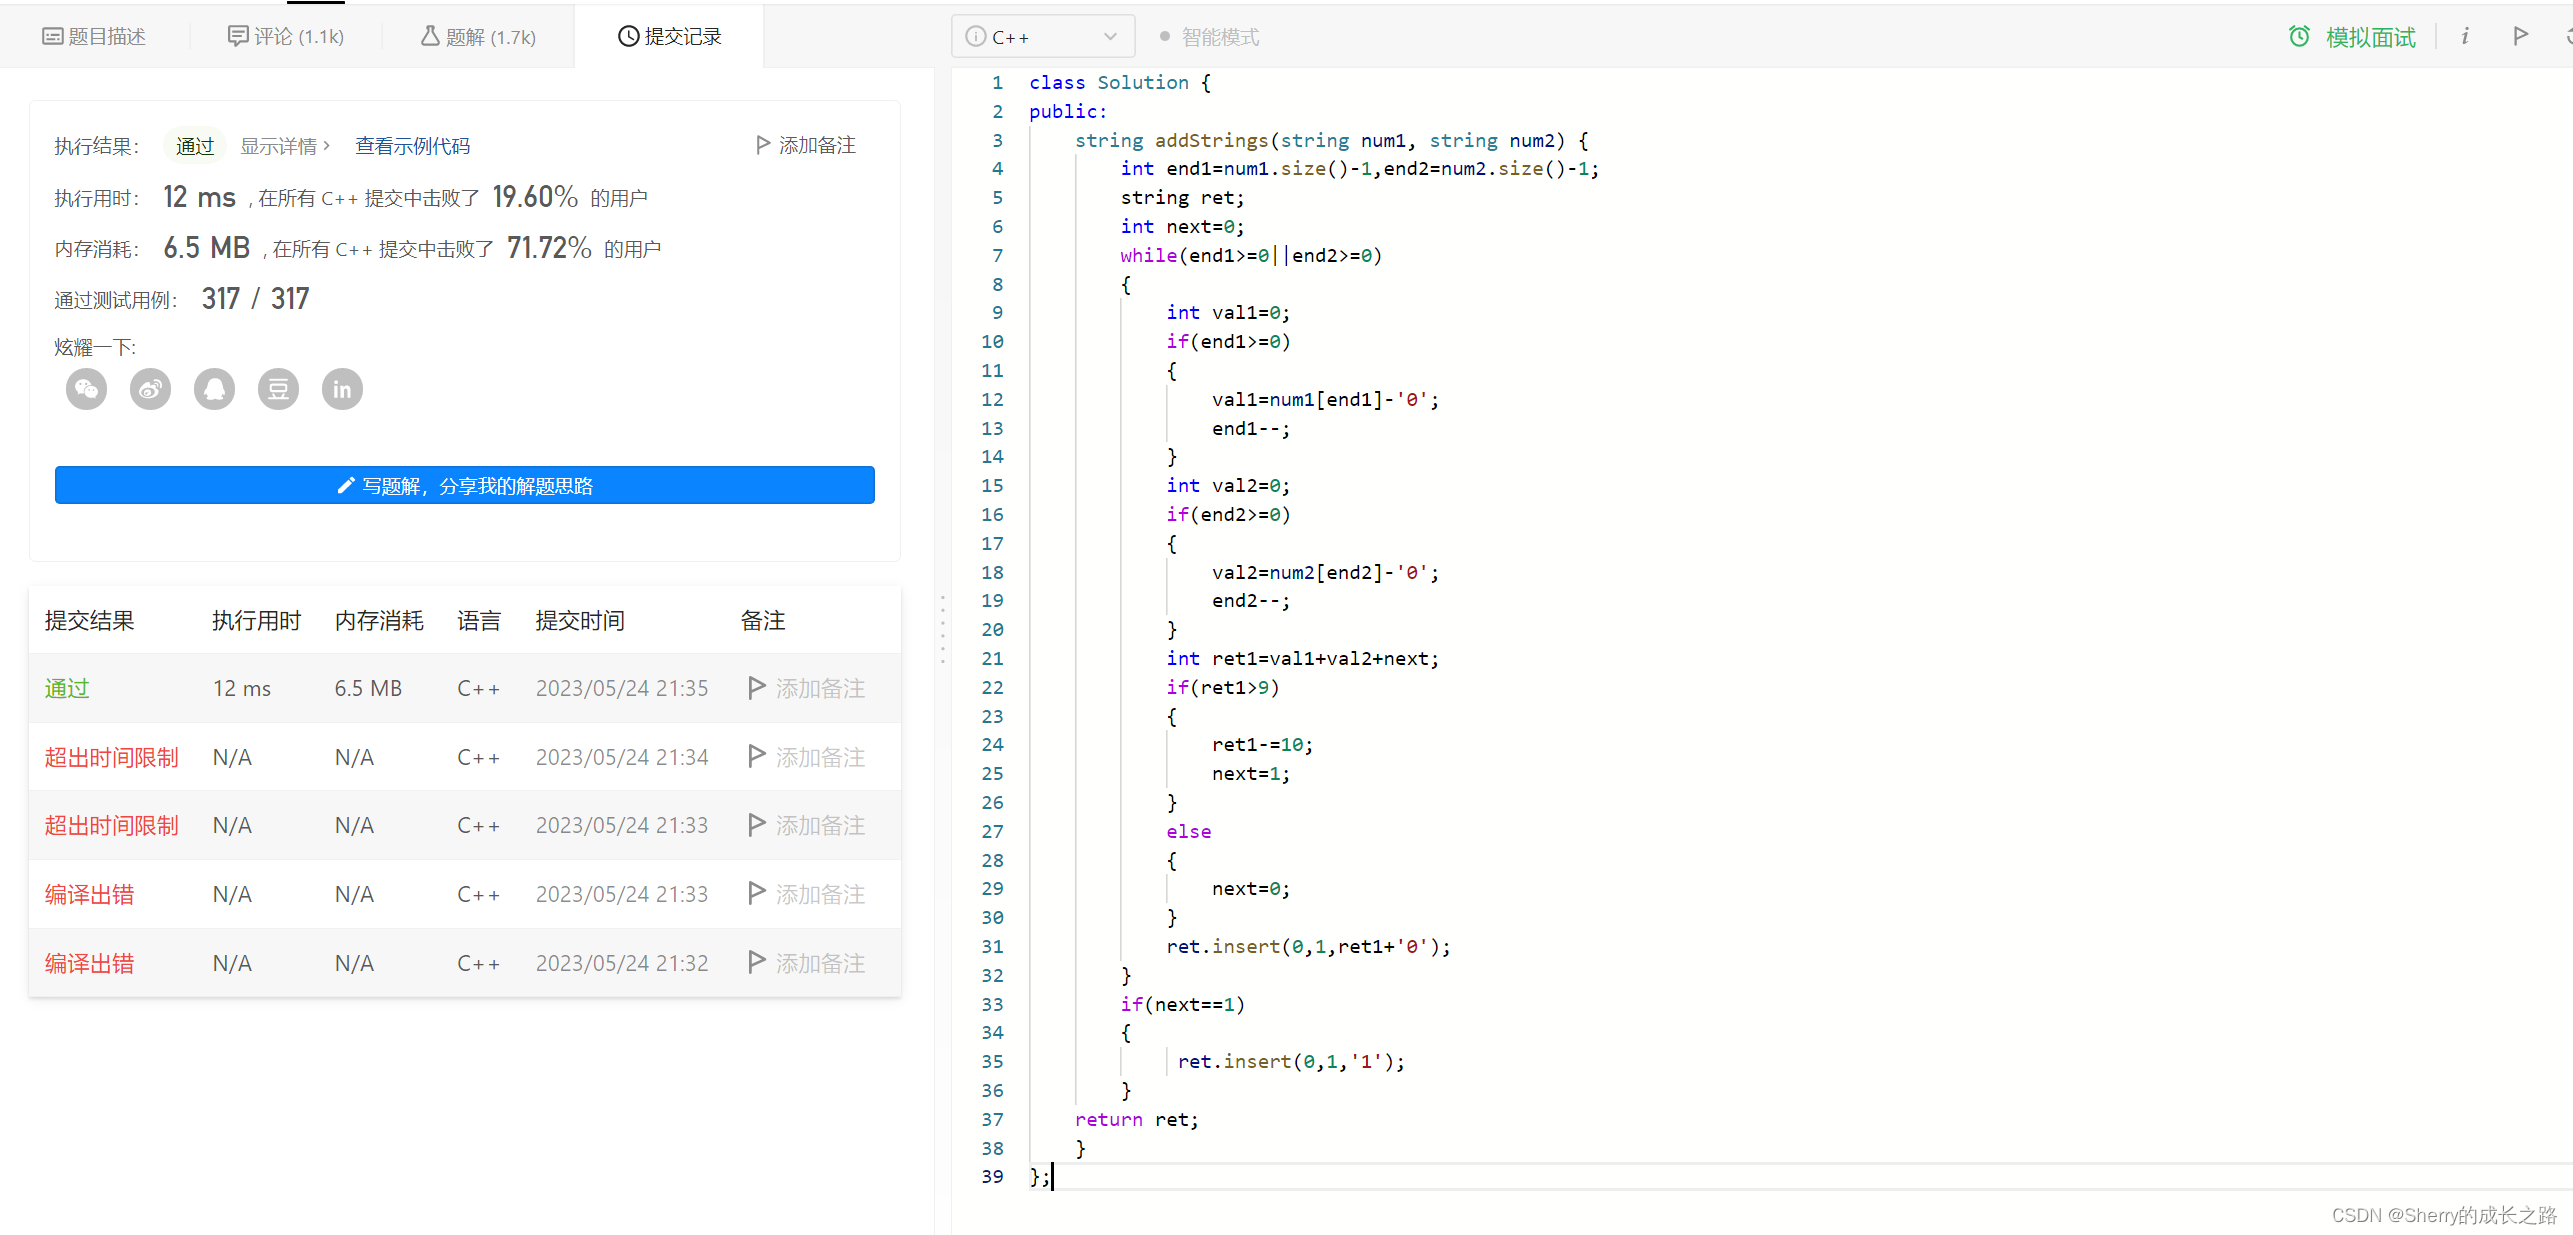2573x1235 pixels.
Task: Click the 提交结果 column header
Action: pyautogui.click(x=89, y=620)
